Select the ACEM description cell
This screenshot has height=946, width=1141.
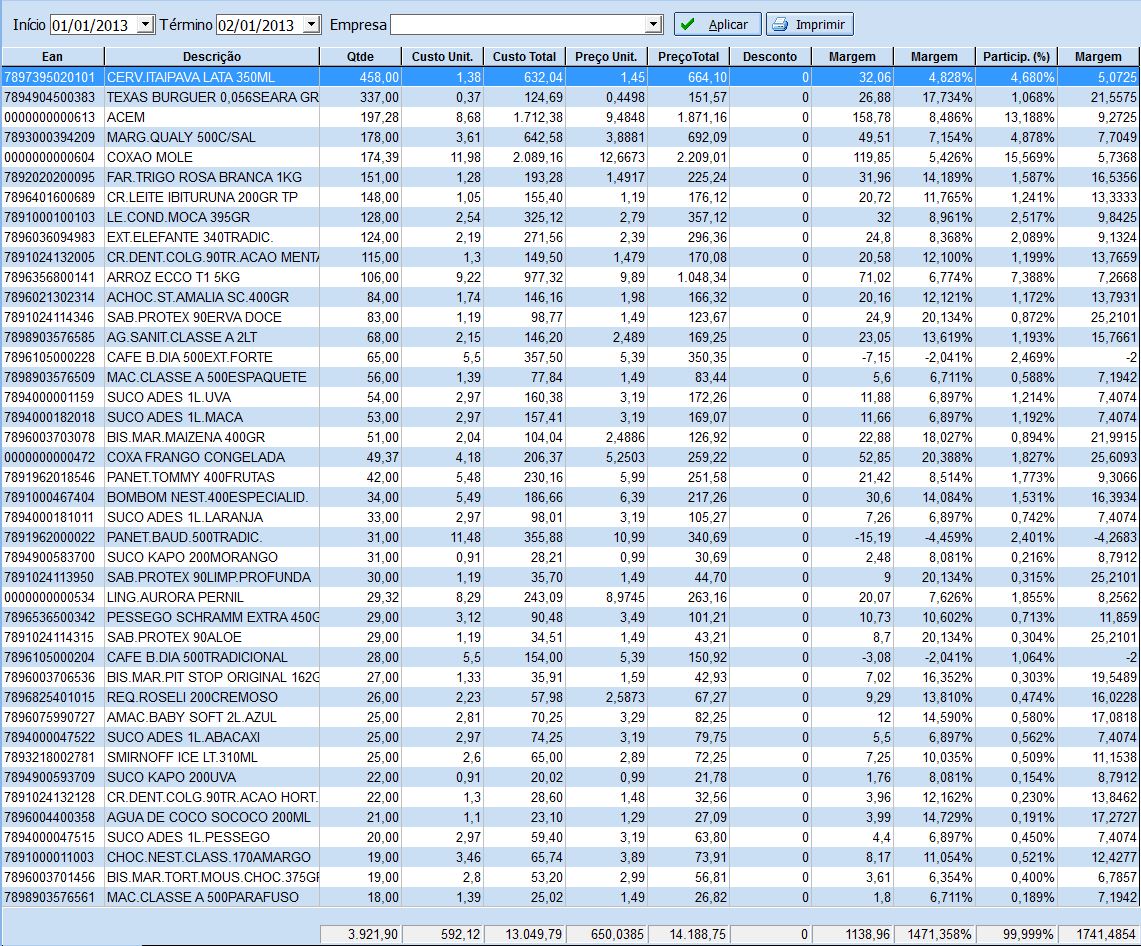pos(212,117)
